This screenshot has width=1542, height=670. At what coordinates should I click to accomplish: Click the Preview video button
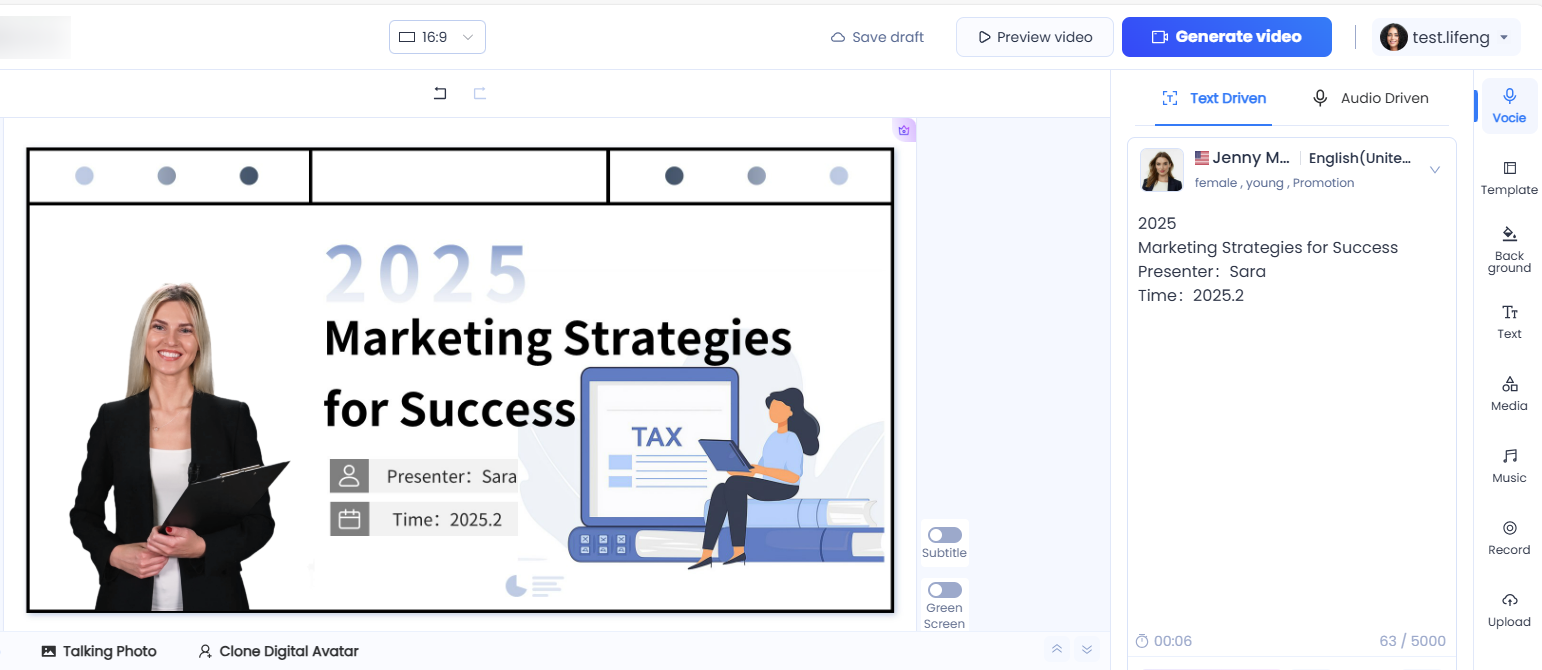(x=1034, y=37)
